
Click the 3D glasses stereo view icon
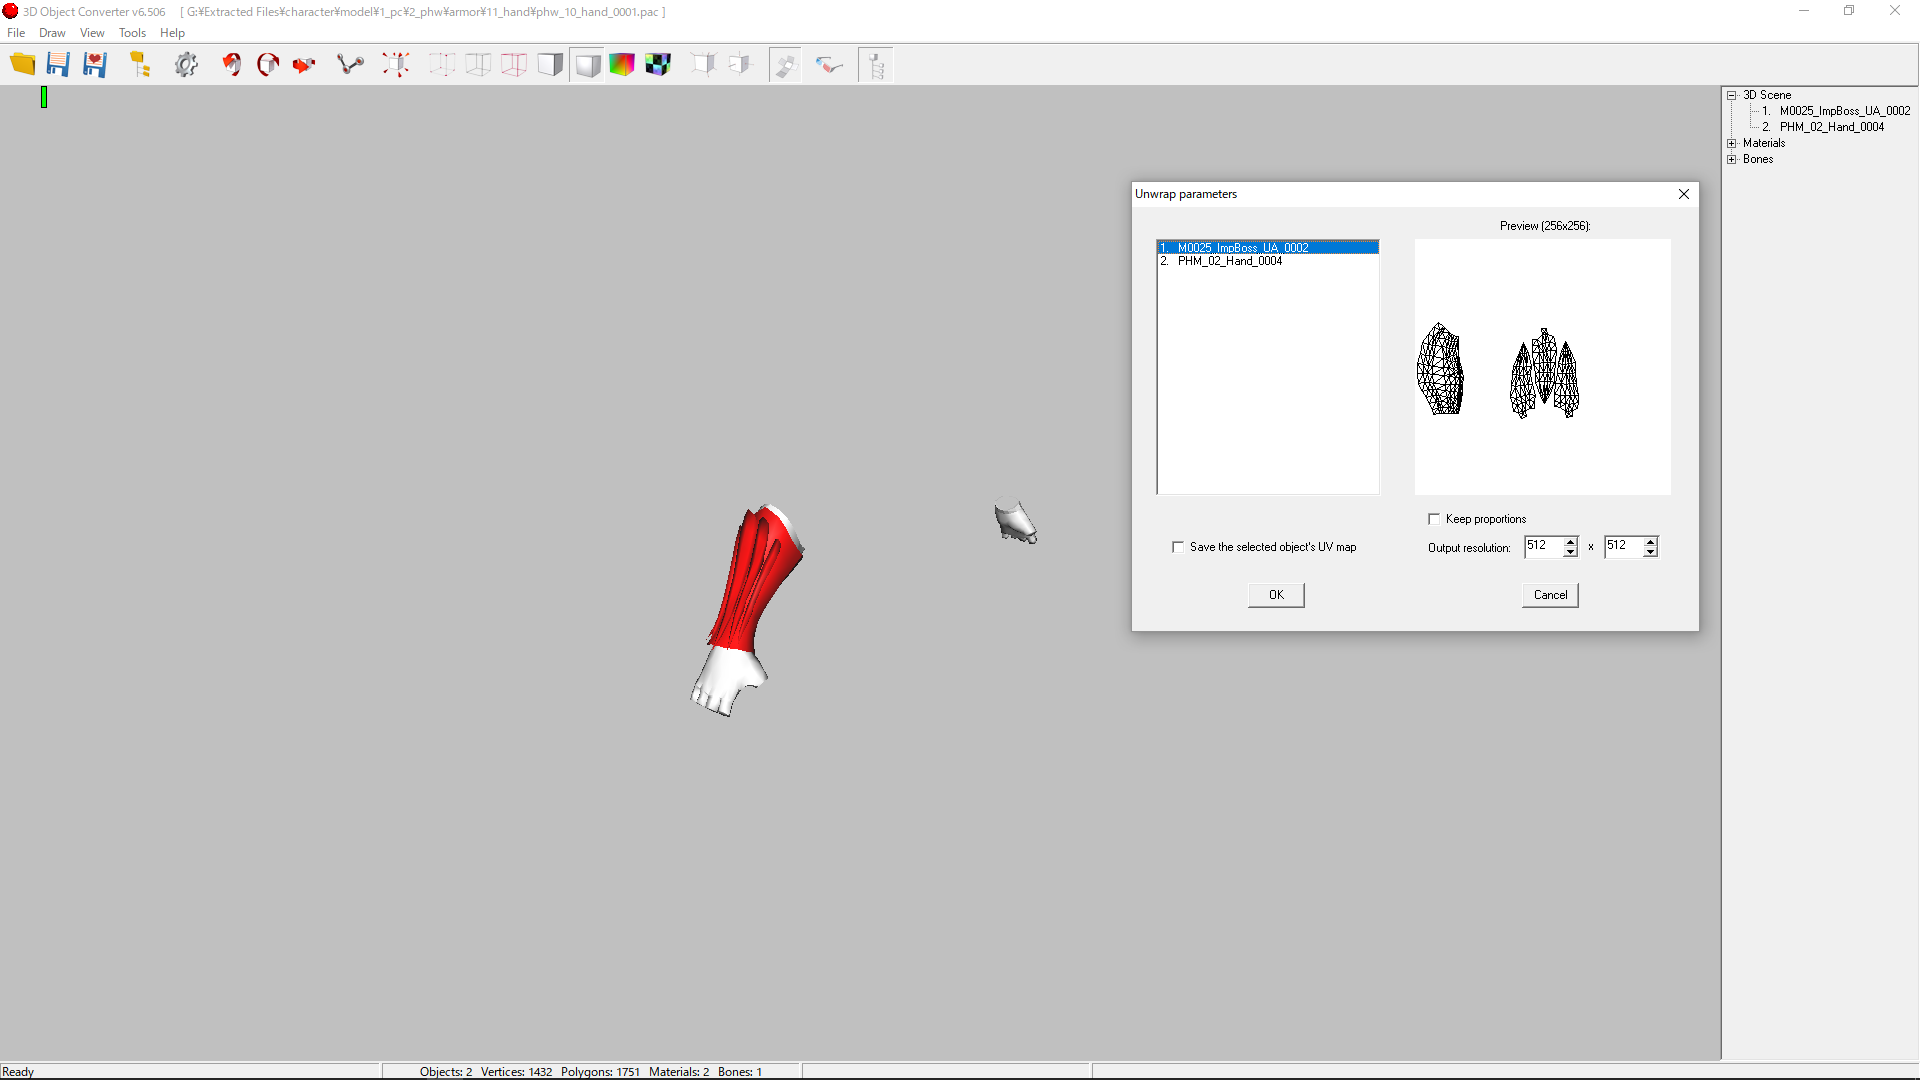[829, 65]
